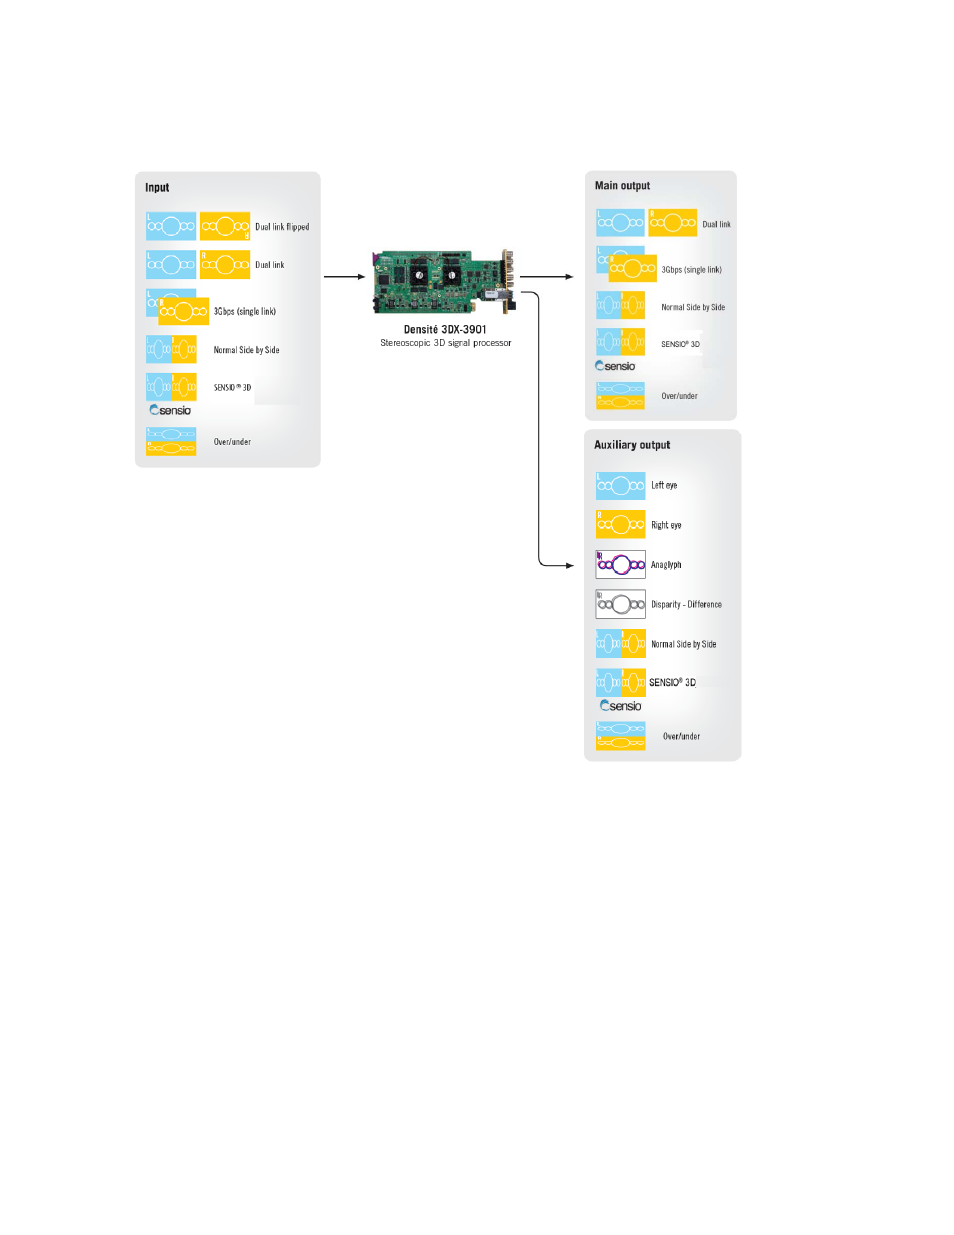
Task: Click the "SENSIO 3D" label in Input panel
Action: coord(232,387)
